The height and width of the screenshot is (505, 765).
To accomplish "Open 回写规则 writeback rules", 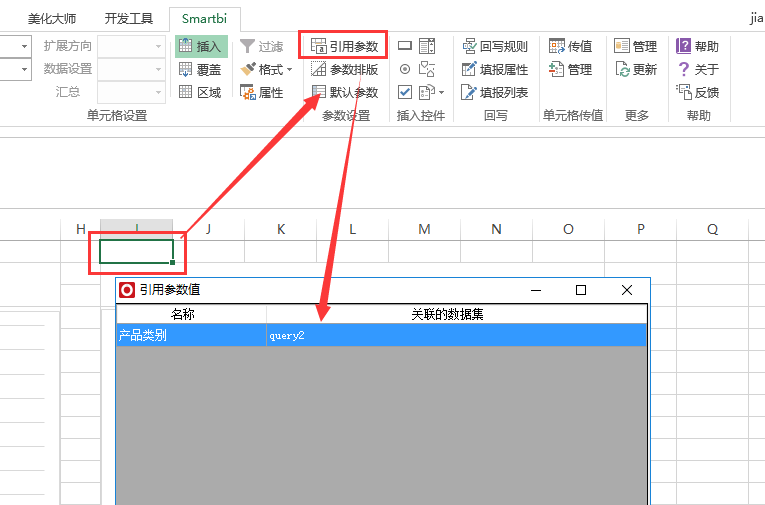I will pos(495,46).
